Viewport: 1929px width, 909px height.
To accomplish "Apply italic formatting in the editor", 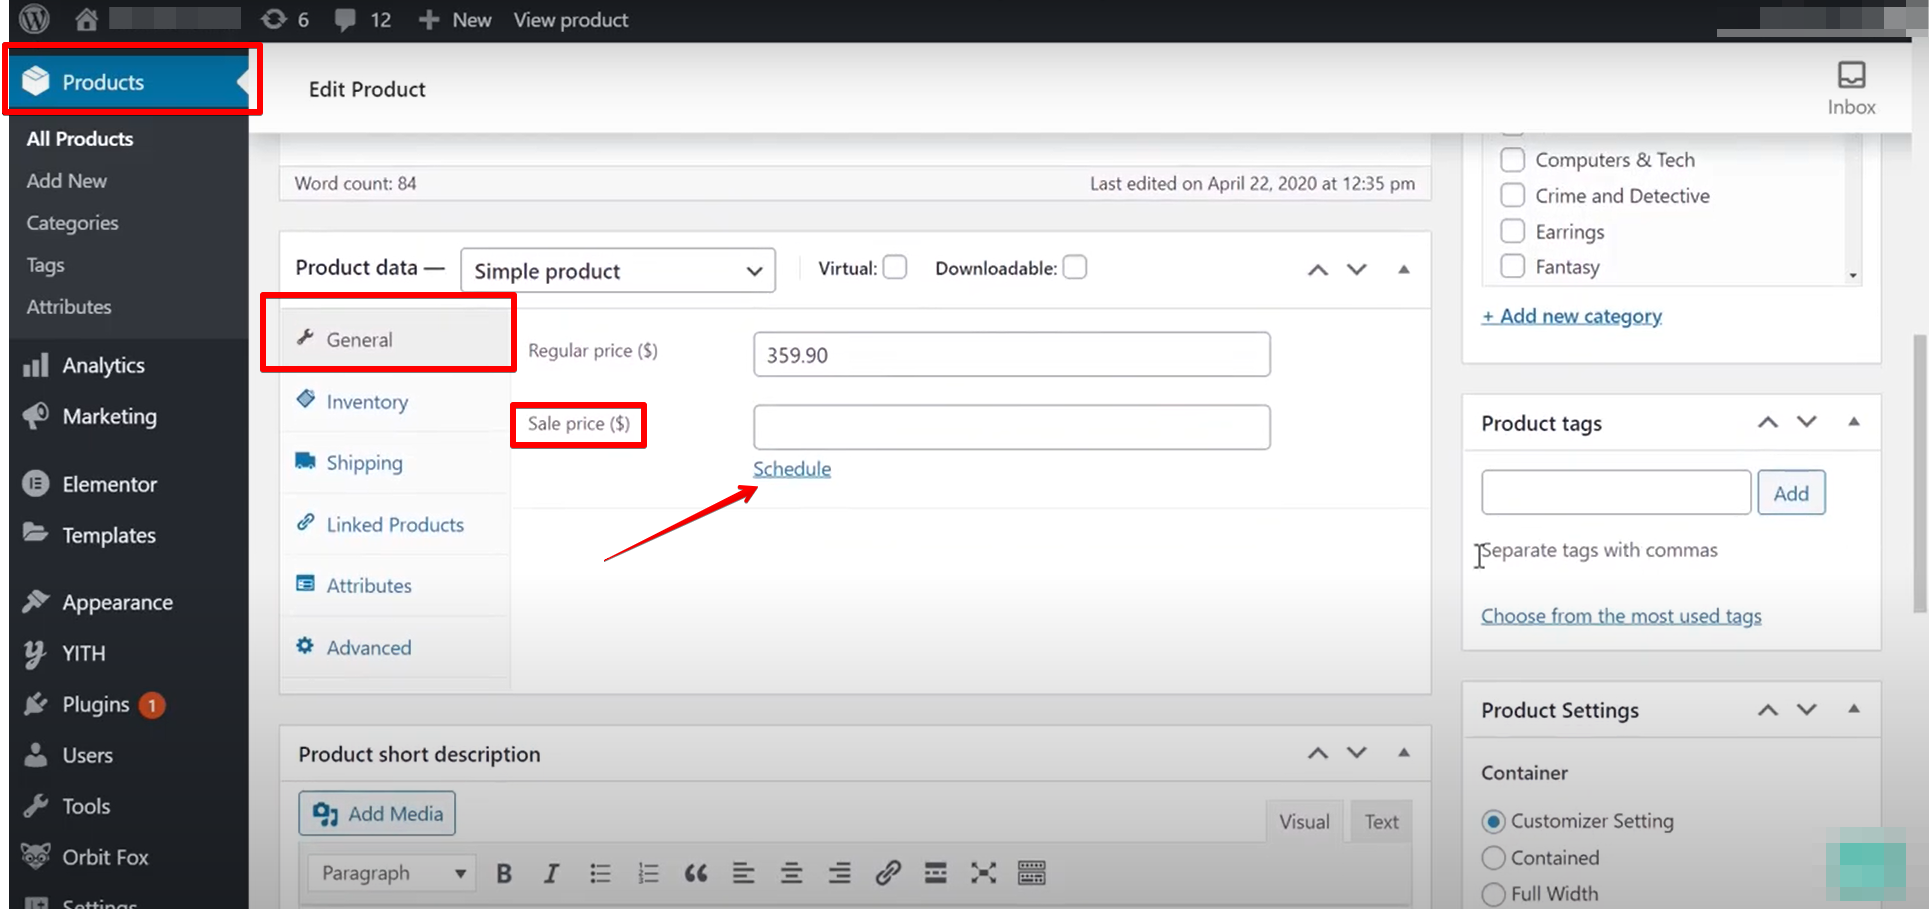I will (x=551, y=872).
